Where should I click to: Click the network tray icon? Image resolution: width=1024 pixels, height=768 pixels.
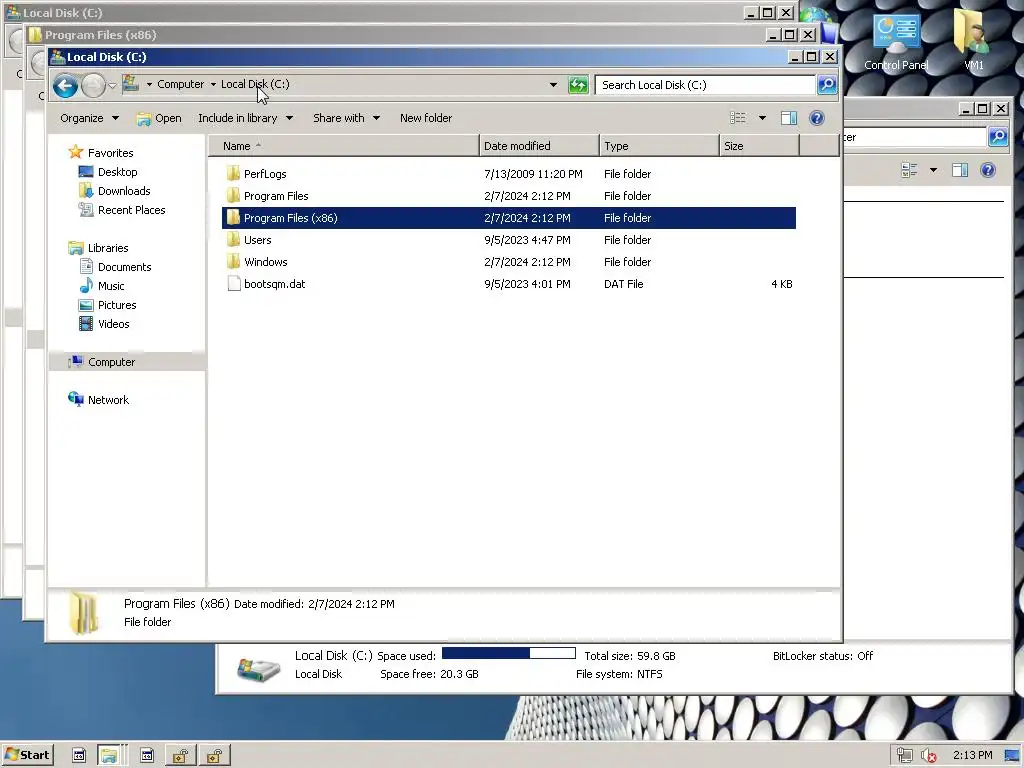[x=904, y=756]
